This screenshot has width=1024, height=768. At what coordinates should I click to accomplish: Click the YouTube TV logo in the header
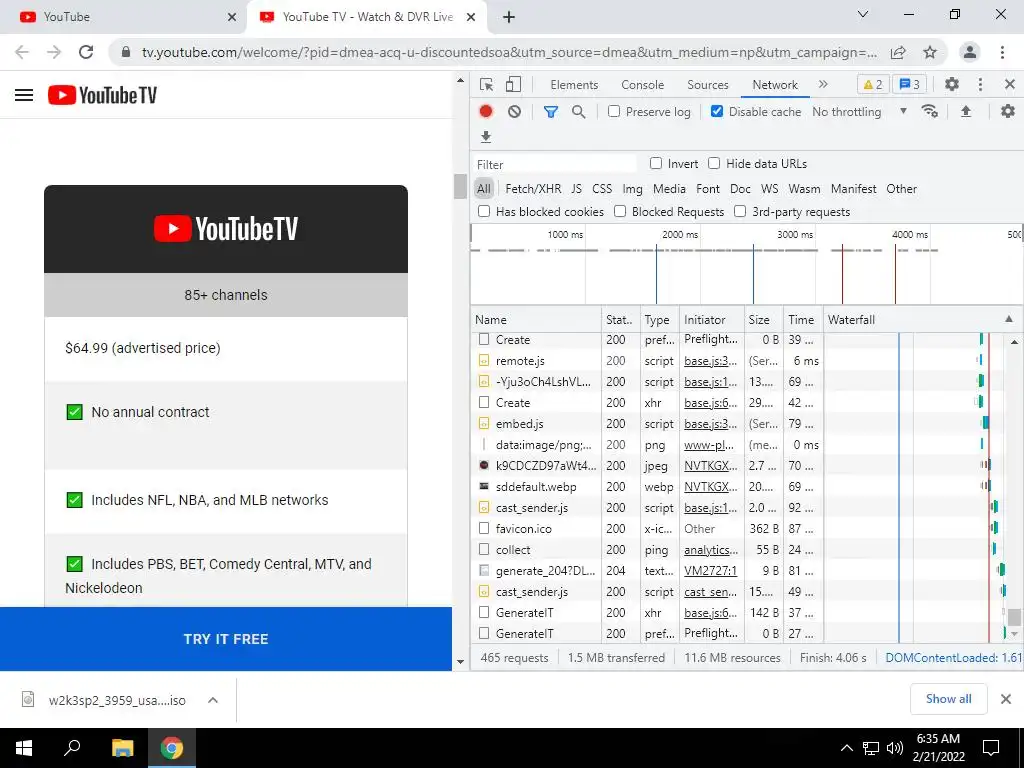point(103,95)
